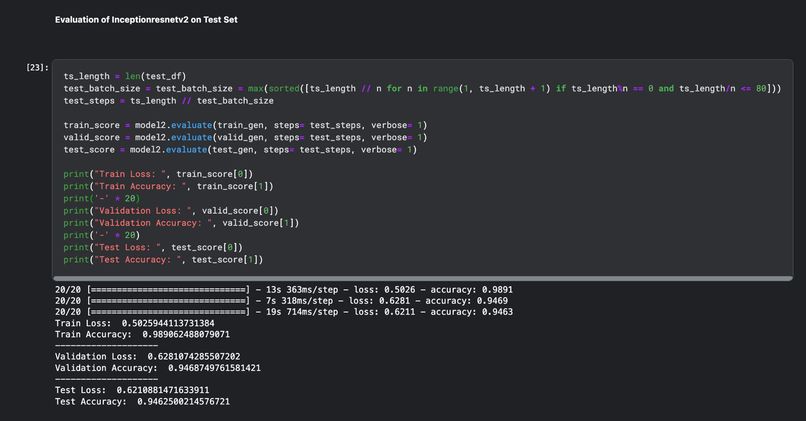Click the horizontal scrollbar under the code cell
The height and width of the screenshot is (421, 806).
[423, 279]
